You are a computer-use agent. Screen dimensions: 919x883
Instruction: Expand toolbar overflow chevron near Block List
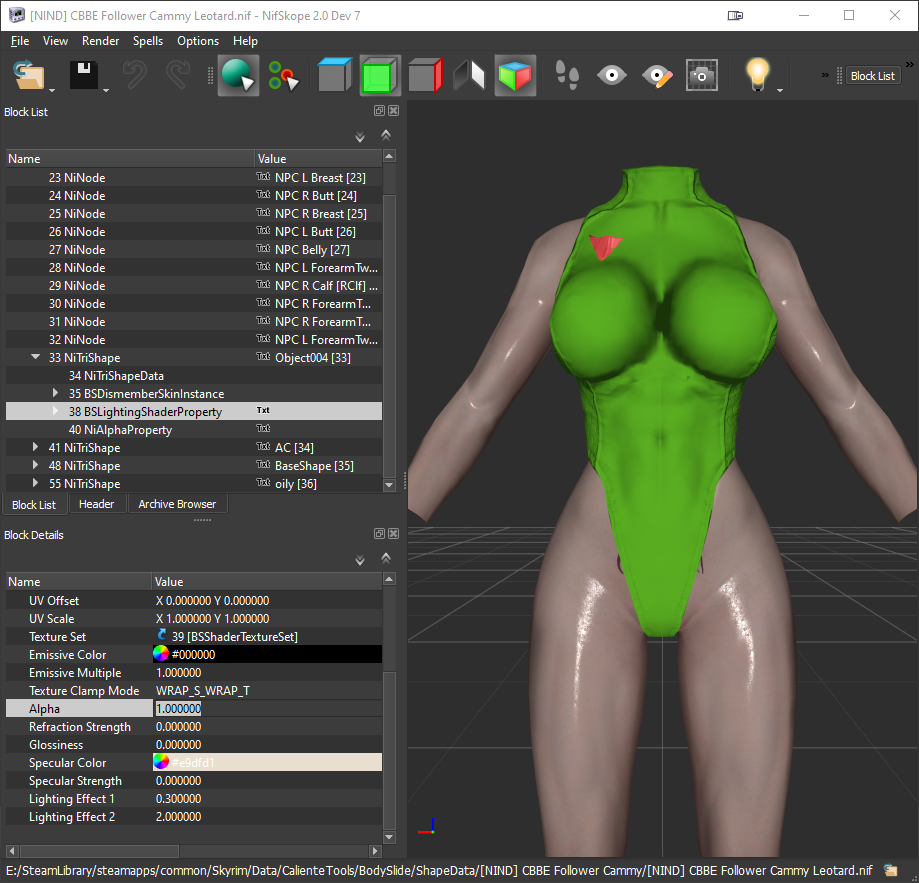click(x=825, y=75)
